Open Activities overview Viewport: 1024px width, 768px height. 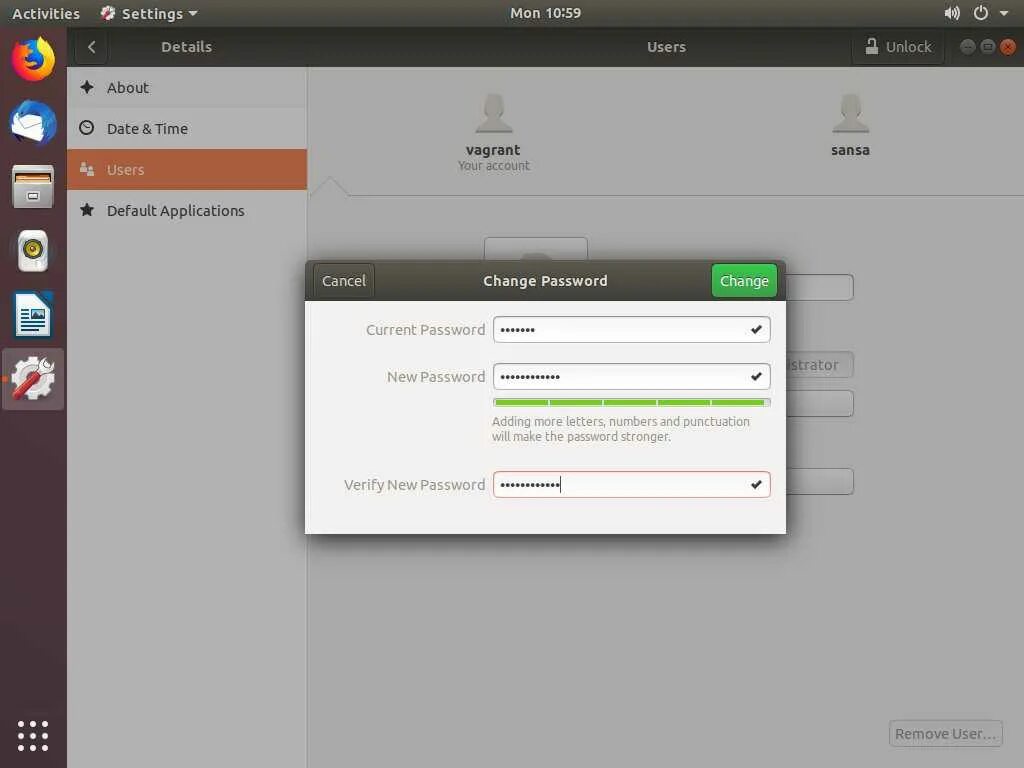tap(46, 13)
